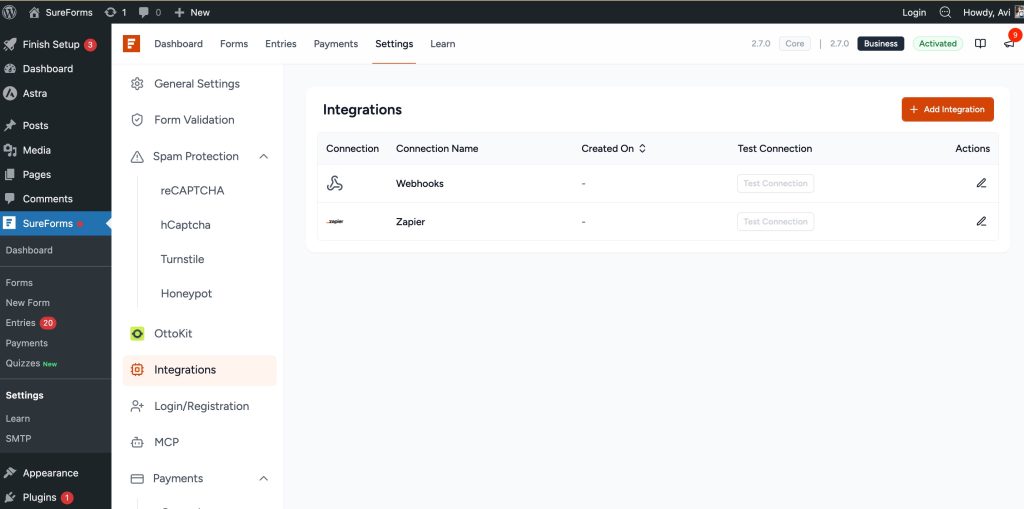Image resolution: width=1024 pixels, height=509 pixels.
Task: Click the Login/Registration user-plus icon
Action: 137,406
